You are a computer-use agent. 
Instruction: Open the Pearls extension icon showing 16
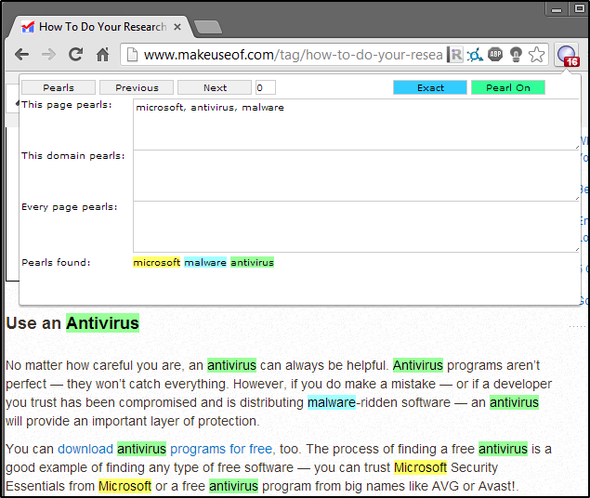point(567,55)
